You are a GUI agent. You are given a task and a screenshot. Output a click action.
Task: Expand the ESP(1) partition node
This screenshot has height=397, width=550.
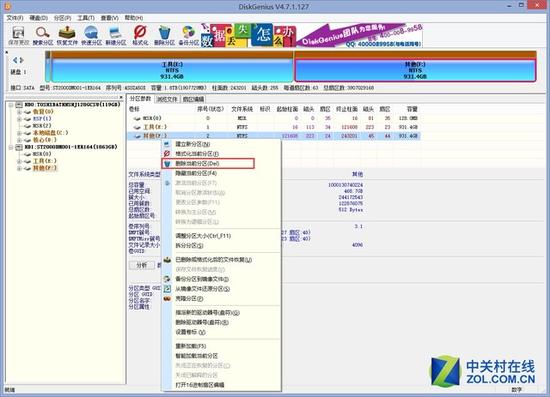(19, 119)
